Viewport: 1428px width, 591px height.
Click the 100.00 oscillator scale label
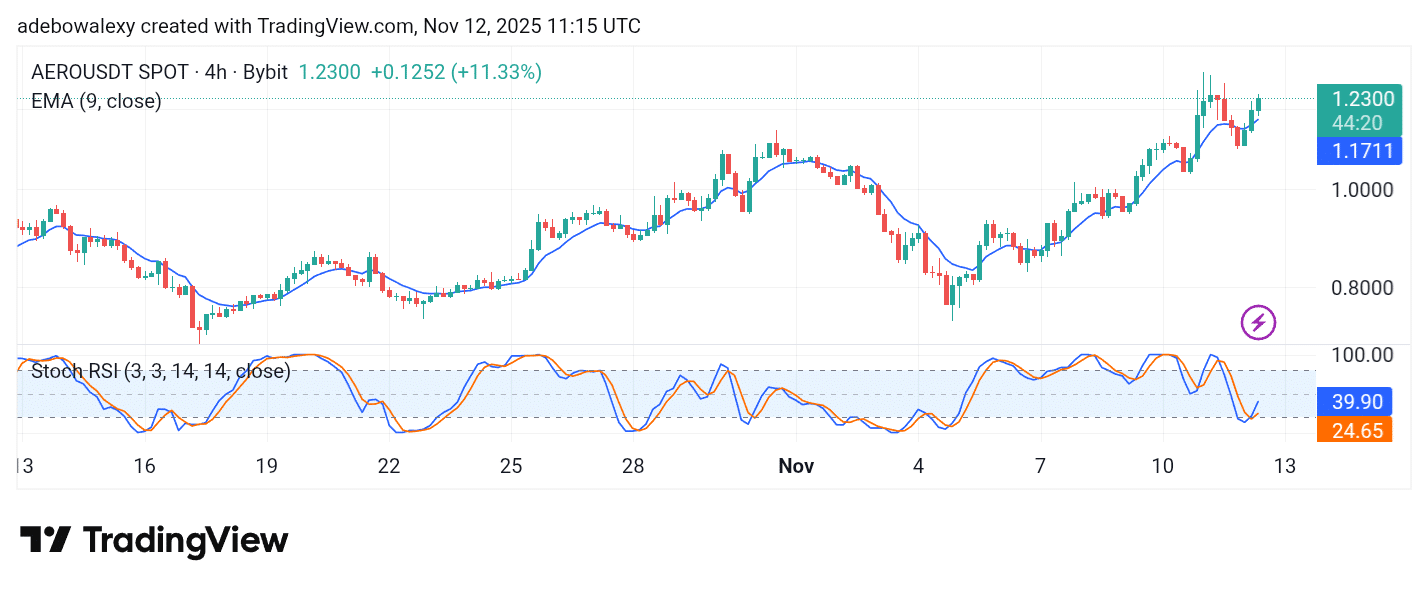point(1362,355)
